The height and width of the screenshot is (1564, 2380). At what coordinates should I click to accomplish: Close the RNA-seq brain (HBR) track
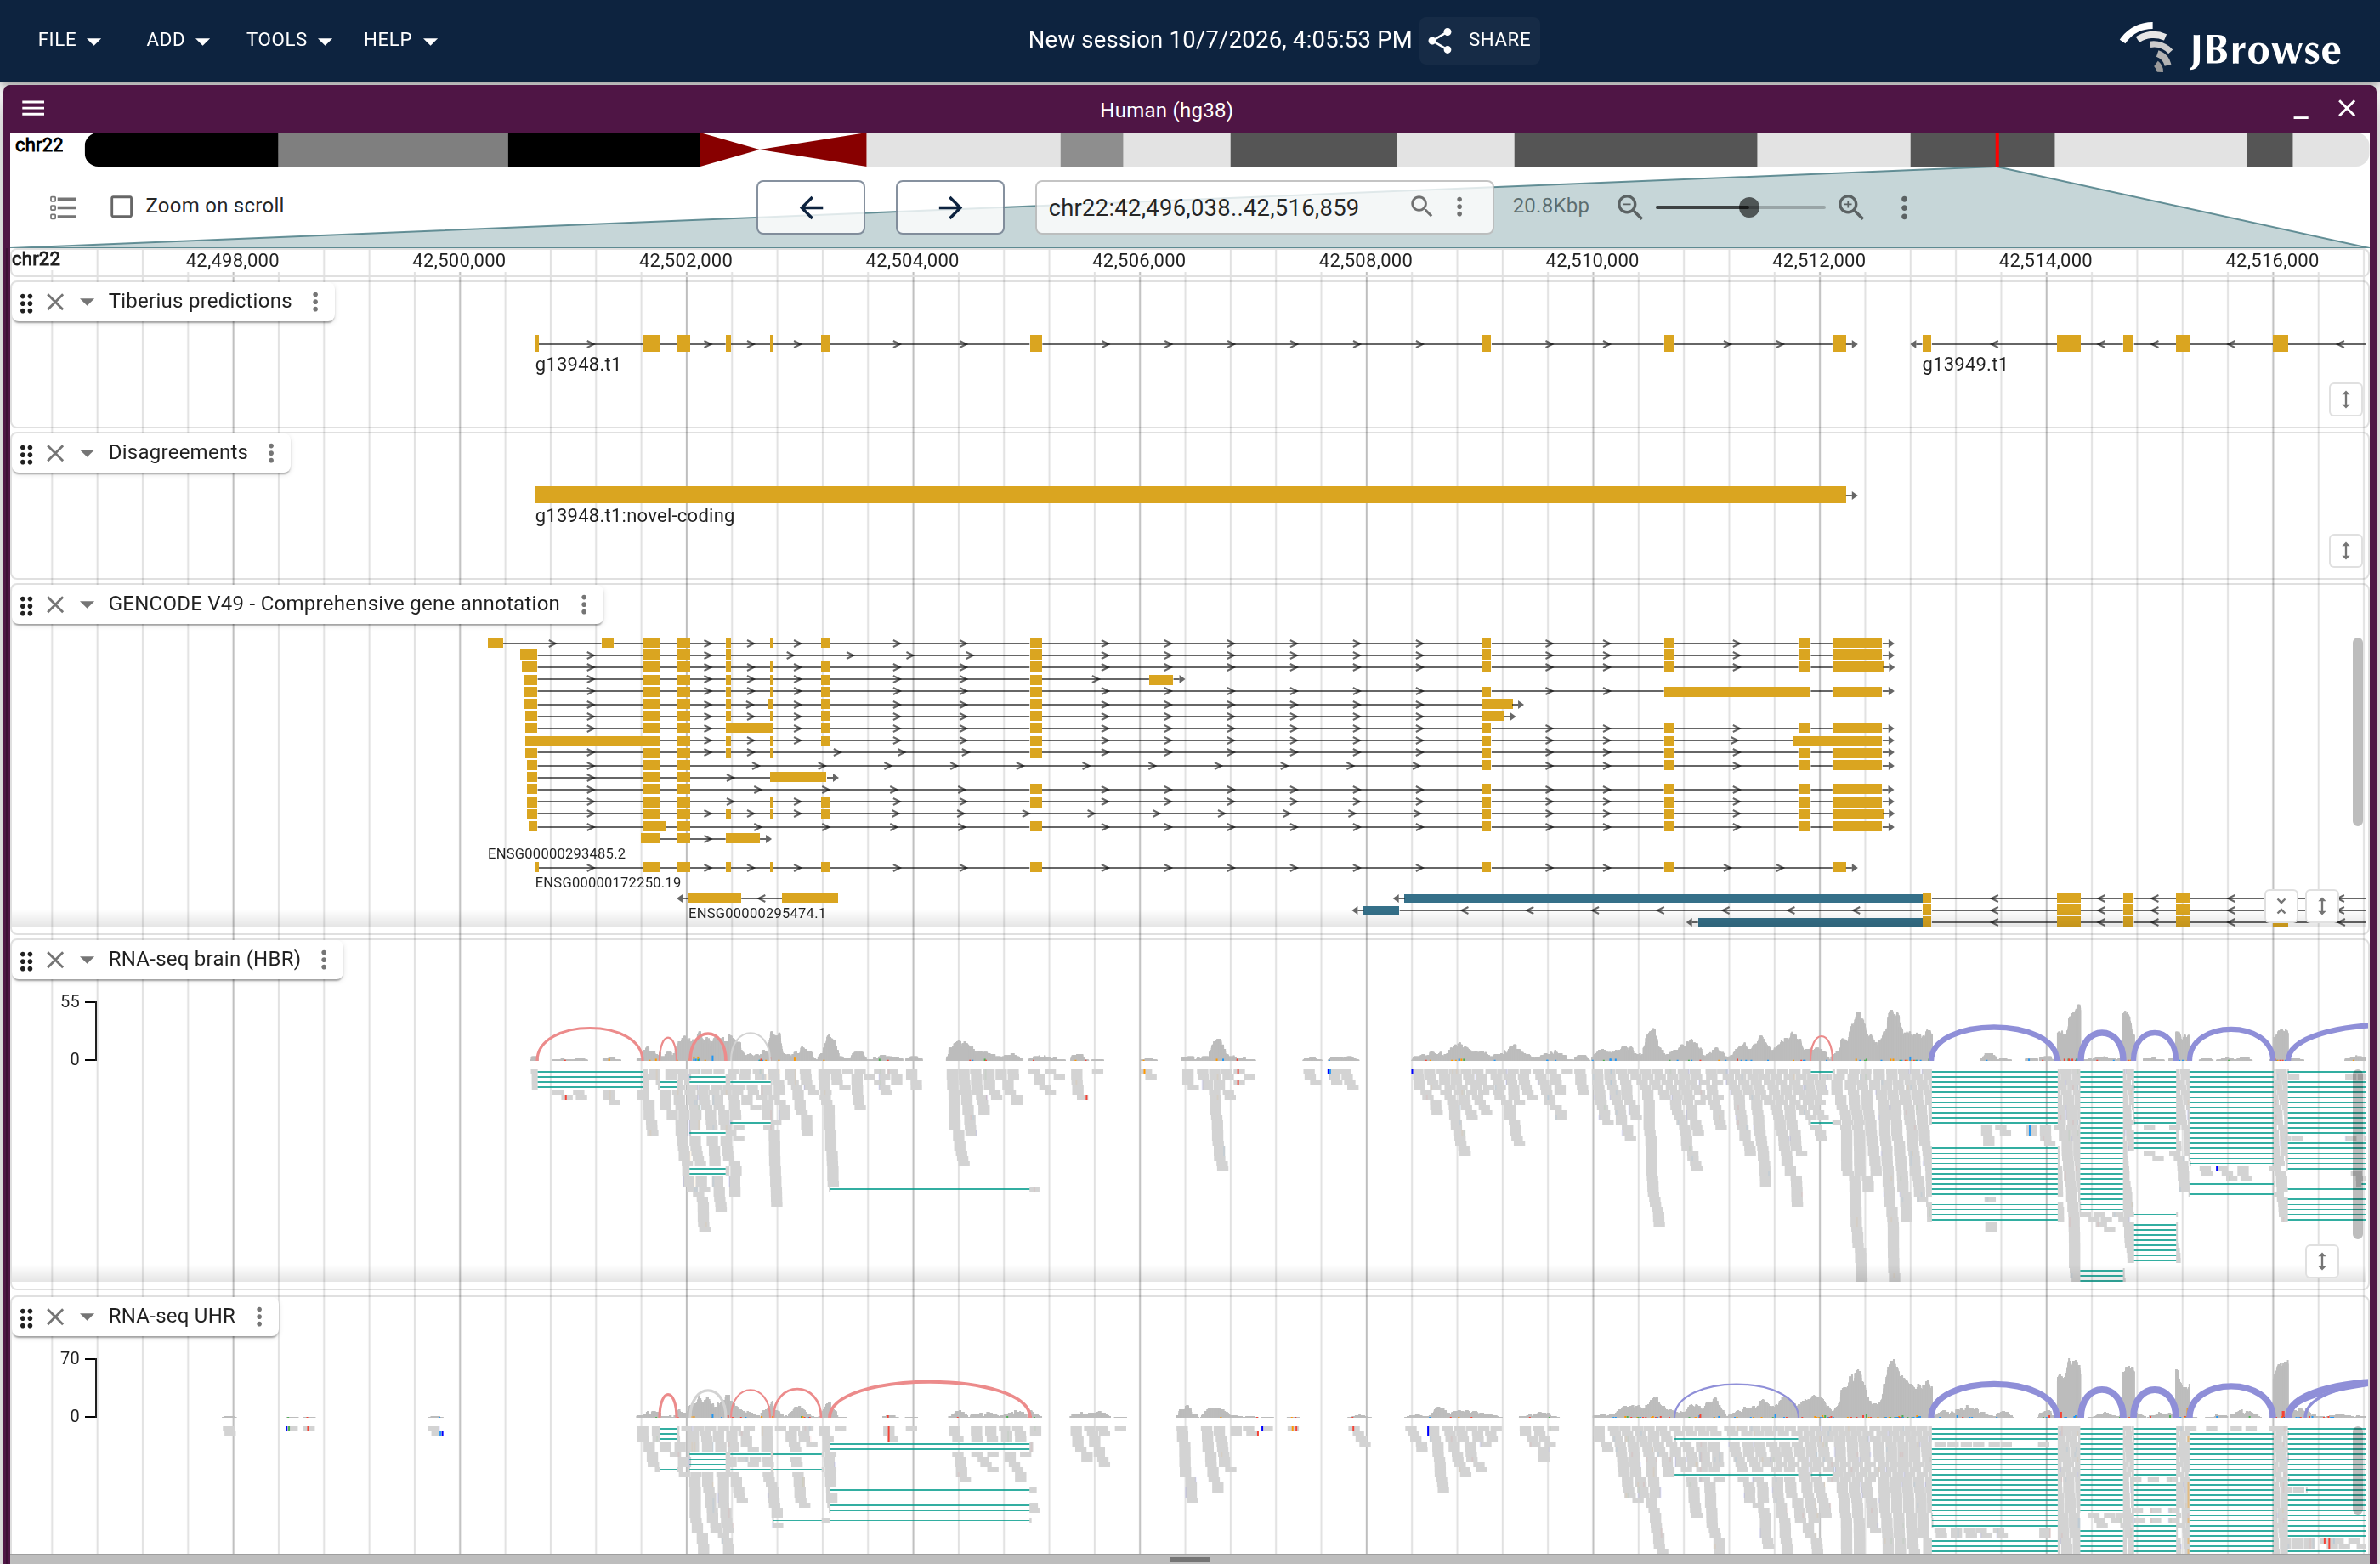click(56, 960)
